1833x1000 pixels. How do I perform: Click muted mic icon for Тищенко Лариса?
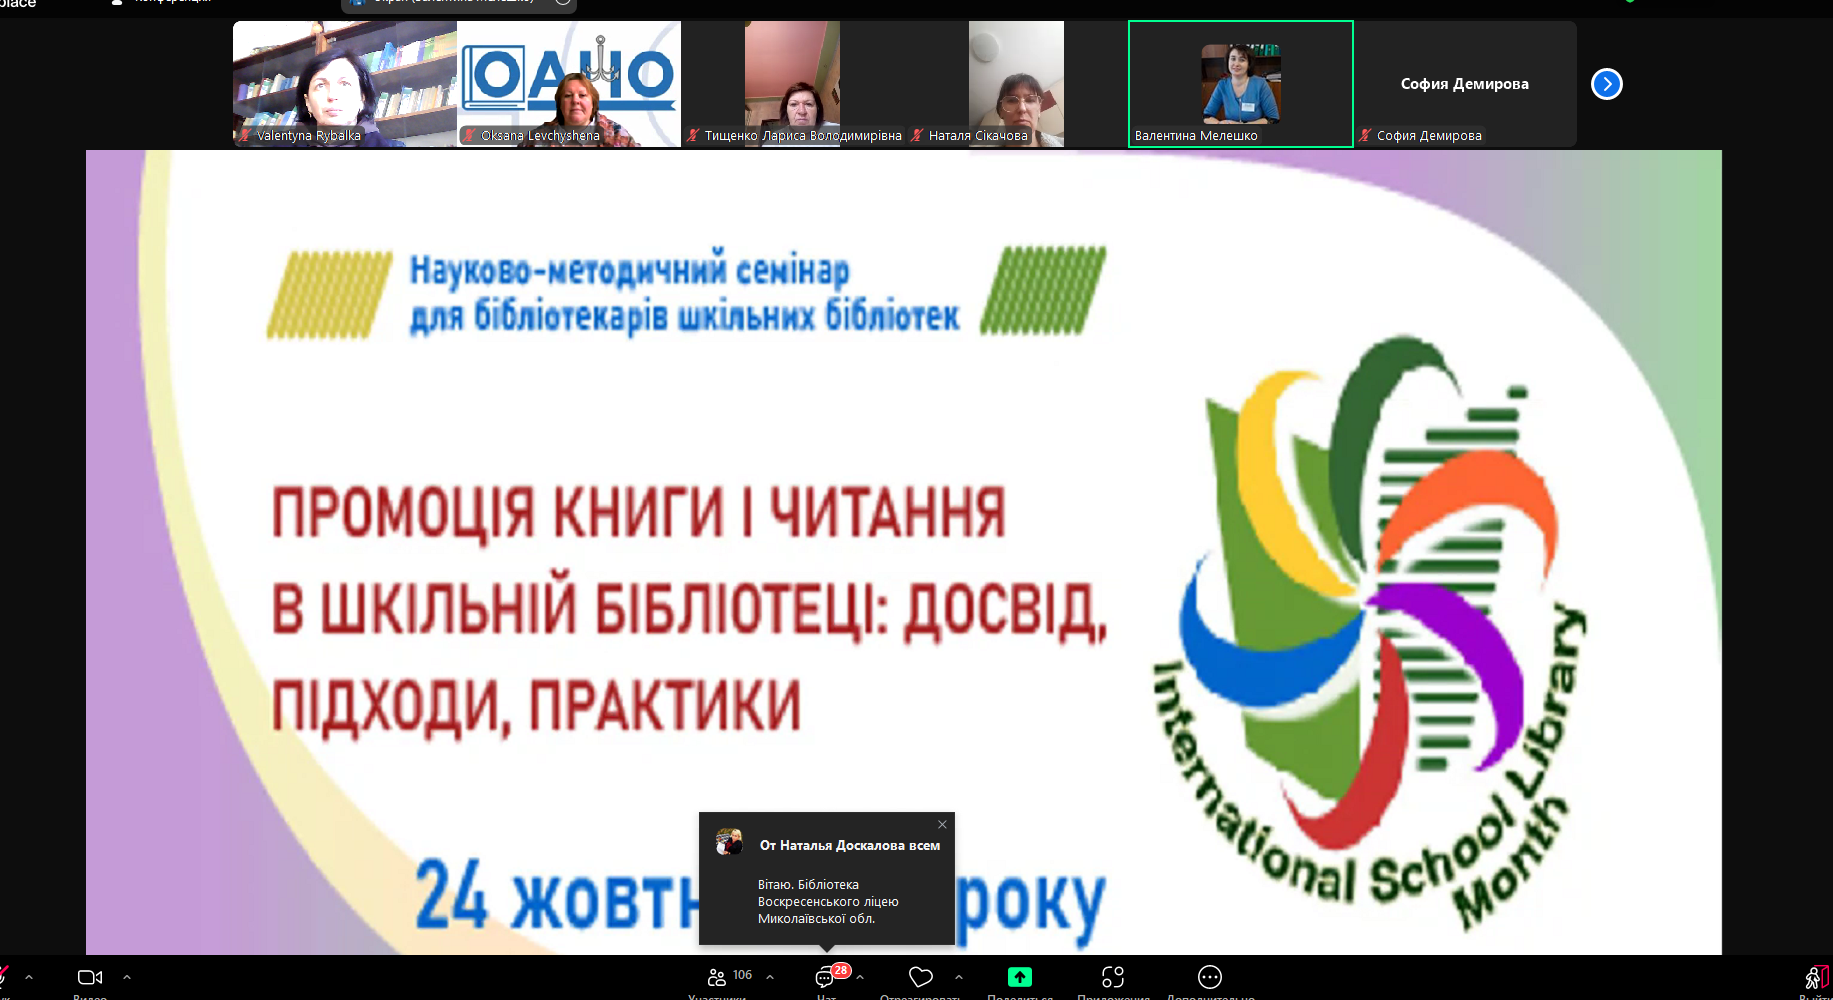[x=693, y=136]
